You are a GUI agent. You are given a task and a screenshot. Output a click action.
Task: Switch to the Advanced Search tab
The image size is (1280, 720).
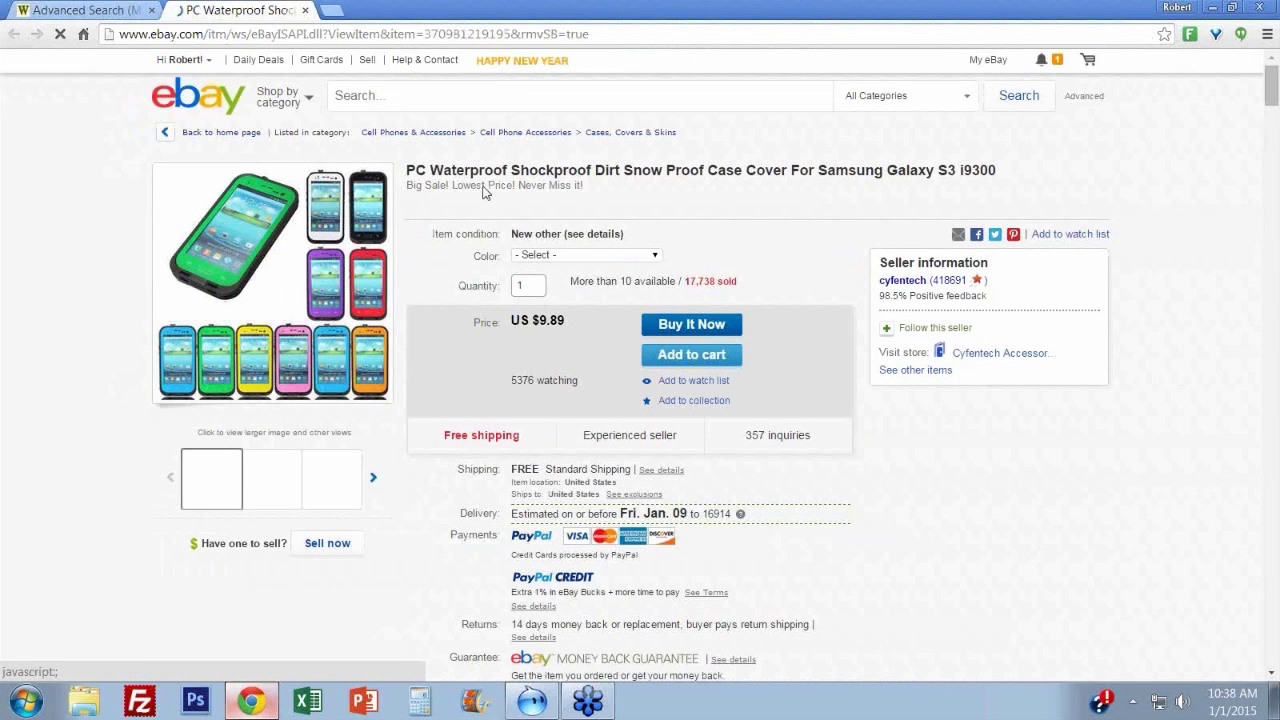click(x=86, y=10)
